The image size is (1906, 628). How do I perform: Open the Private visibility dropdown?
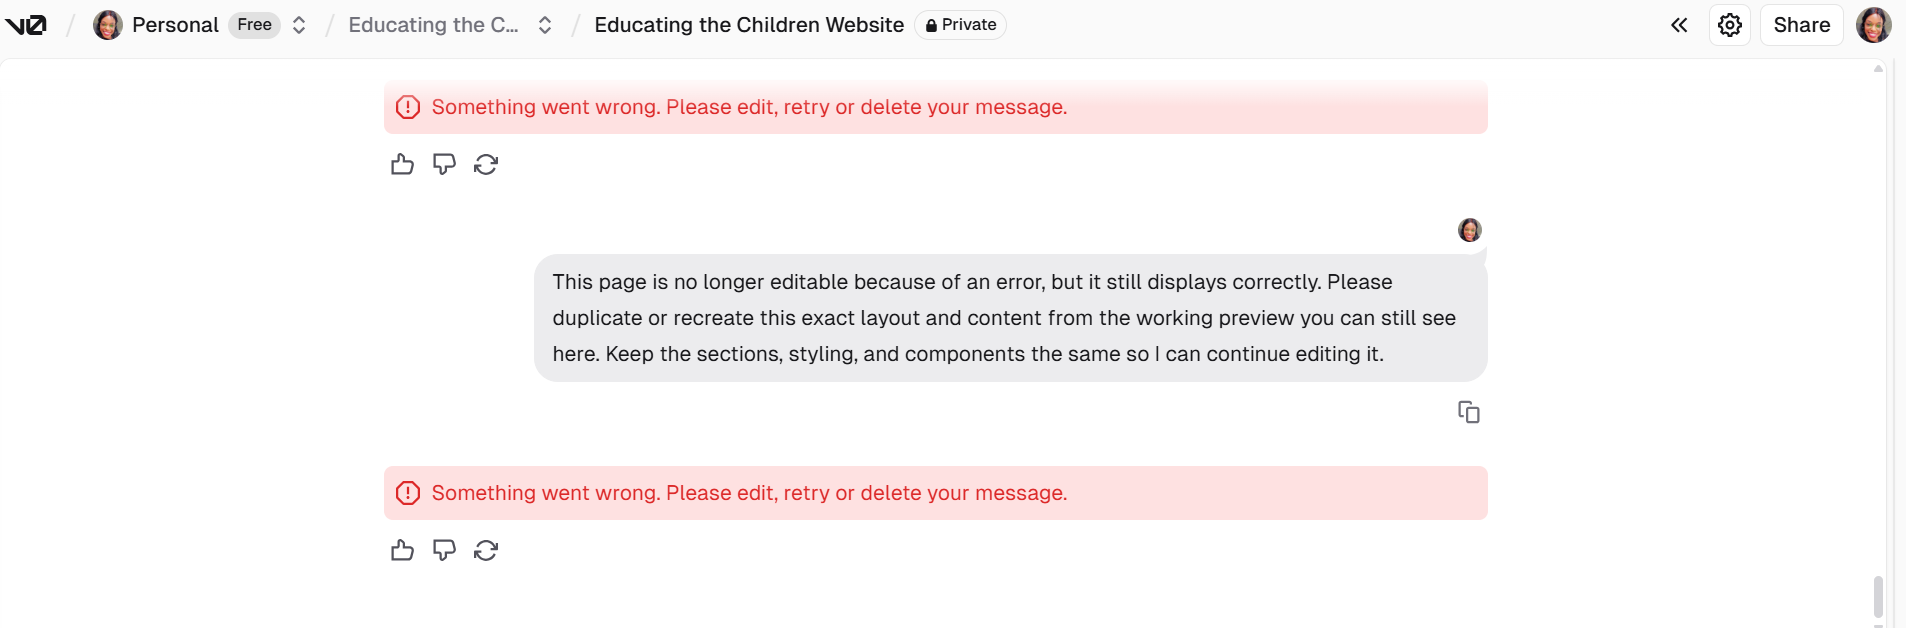(x=960, y=25)
